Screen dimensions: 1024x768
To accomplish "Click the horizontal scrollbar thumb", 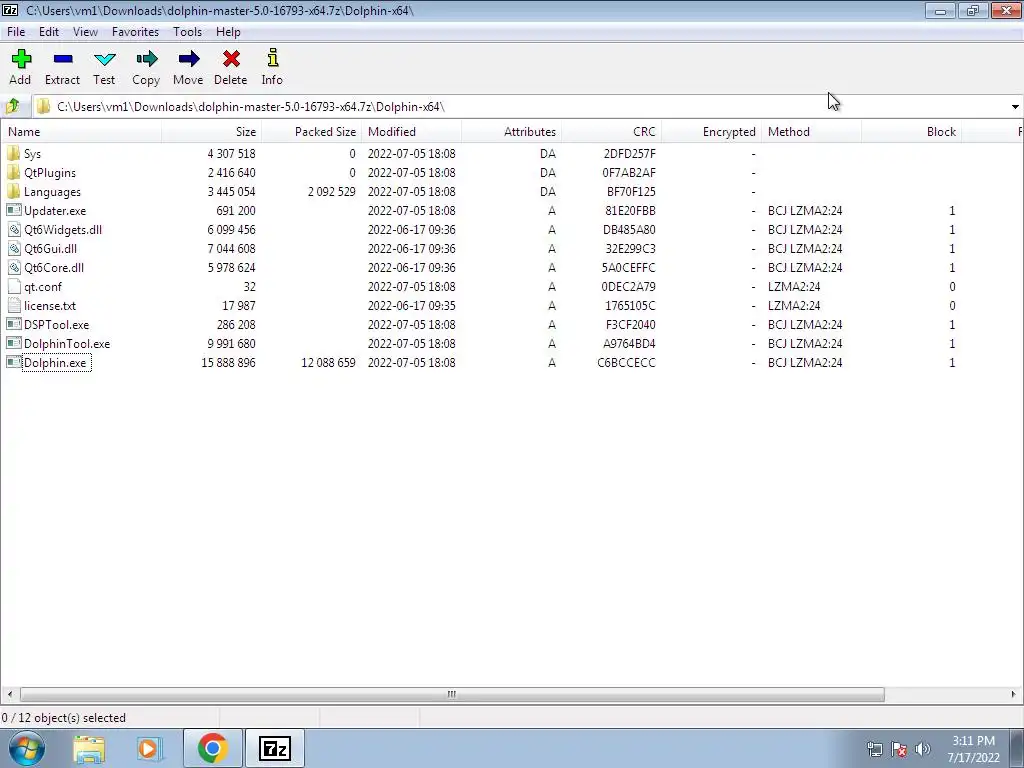I will click(452, 694).
